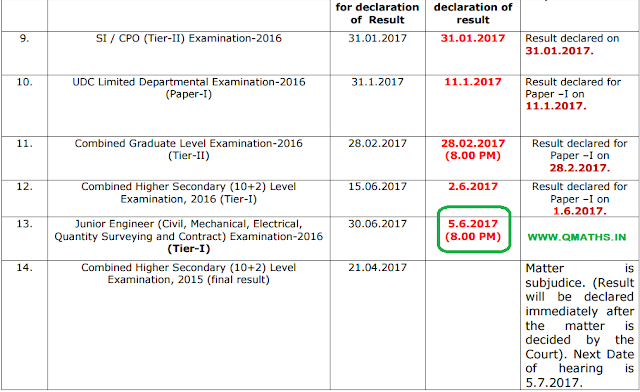Select scheduled date '21.04.2017'
640x392 pixels.
tap(377, 268)
